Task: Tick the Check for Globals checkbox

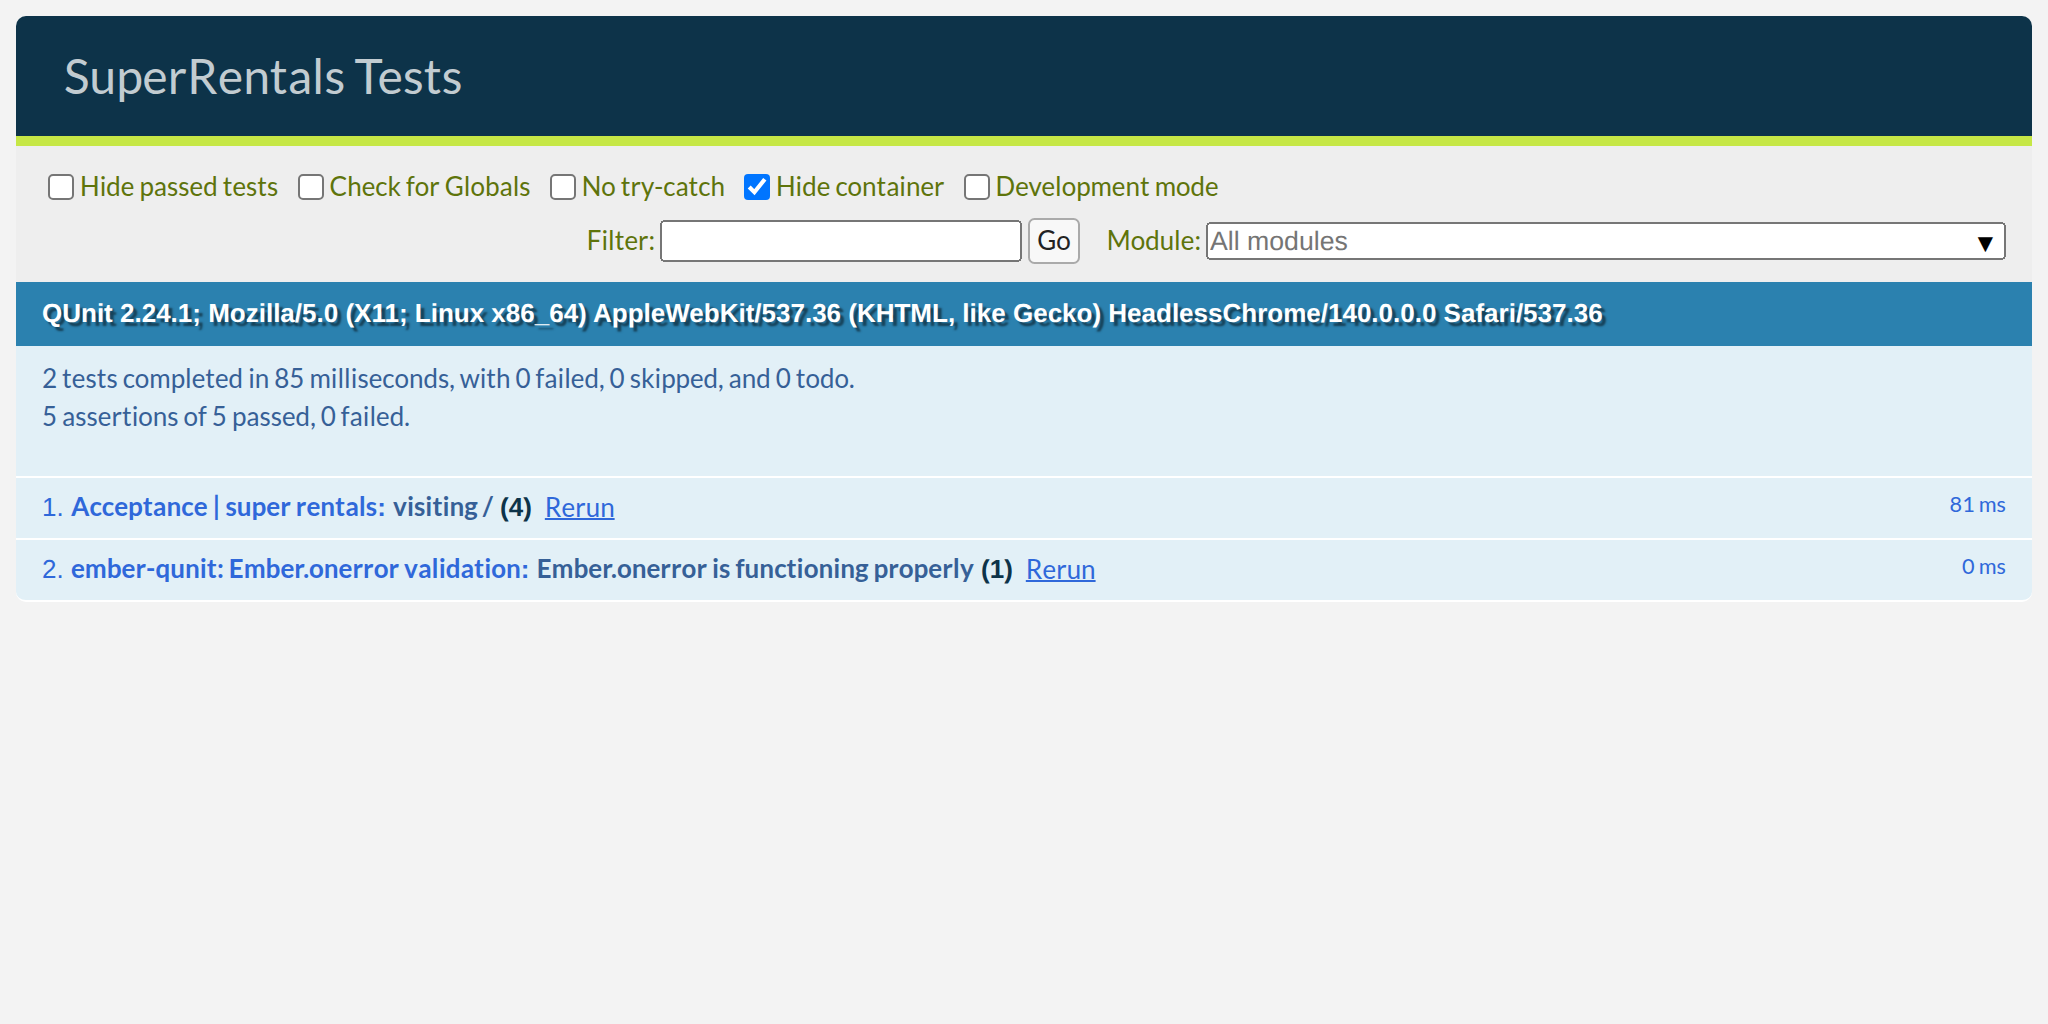Action: tap(311, 187)
